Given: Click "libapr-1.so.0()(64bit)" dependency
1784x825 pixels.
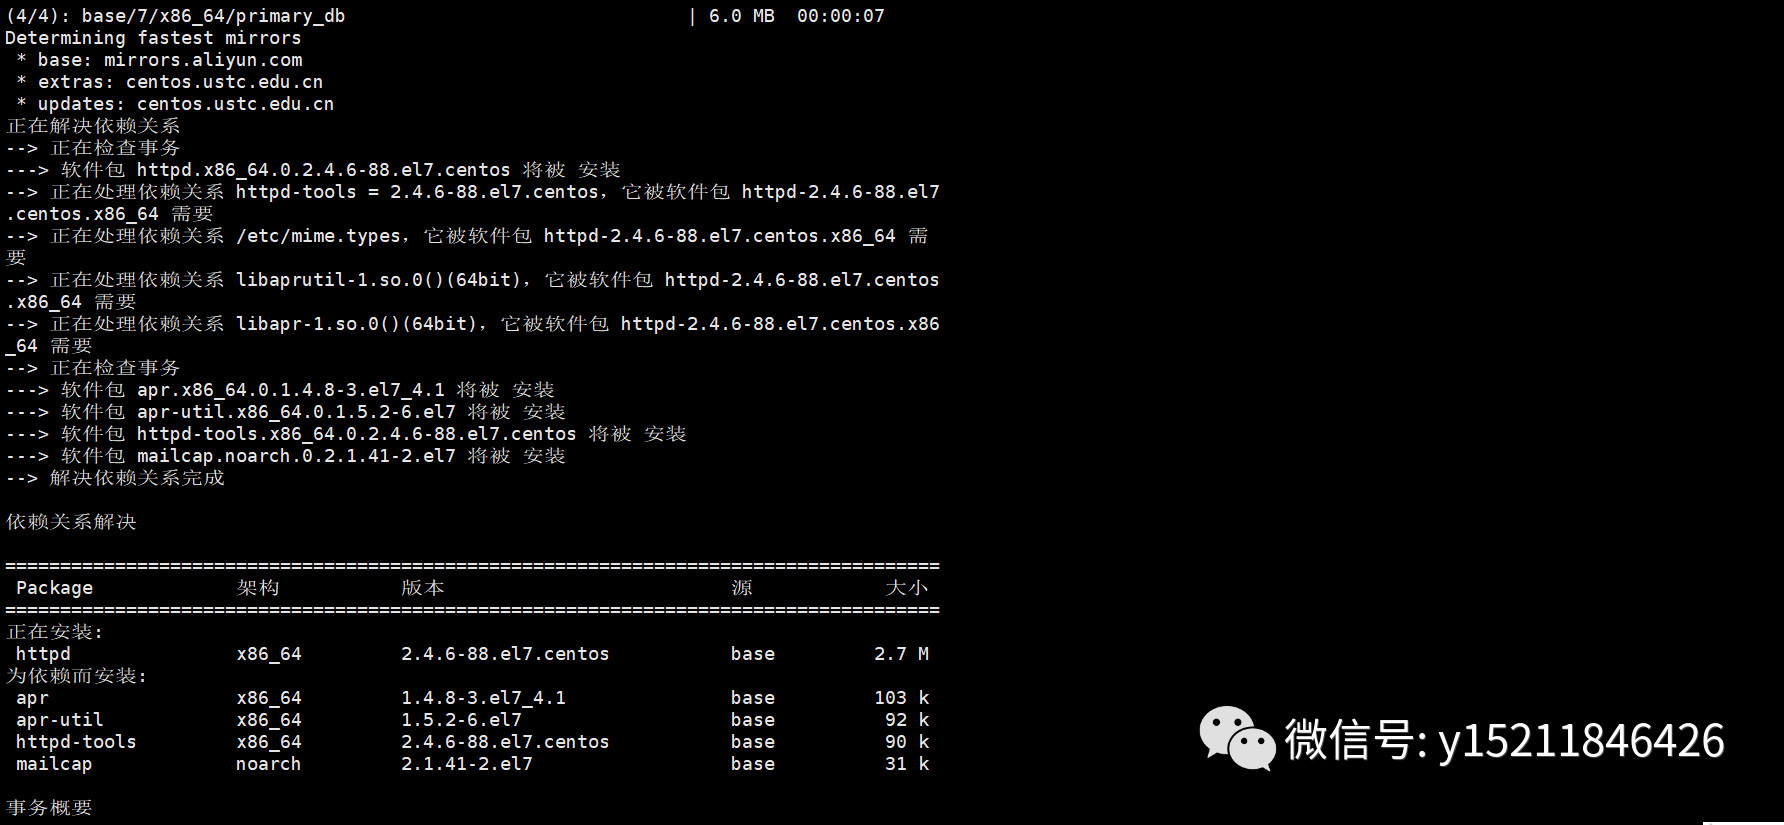Looking at the screenshot, I should [x=356, y=324].
